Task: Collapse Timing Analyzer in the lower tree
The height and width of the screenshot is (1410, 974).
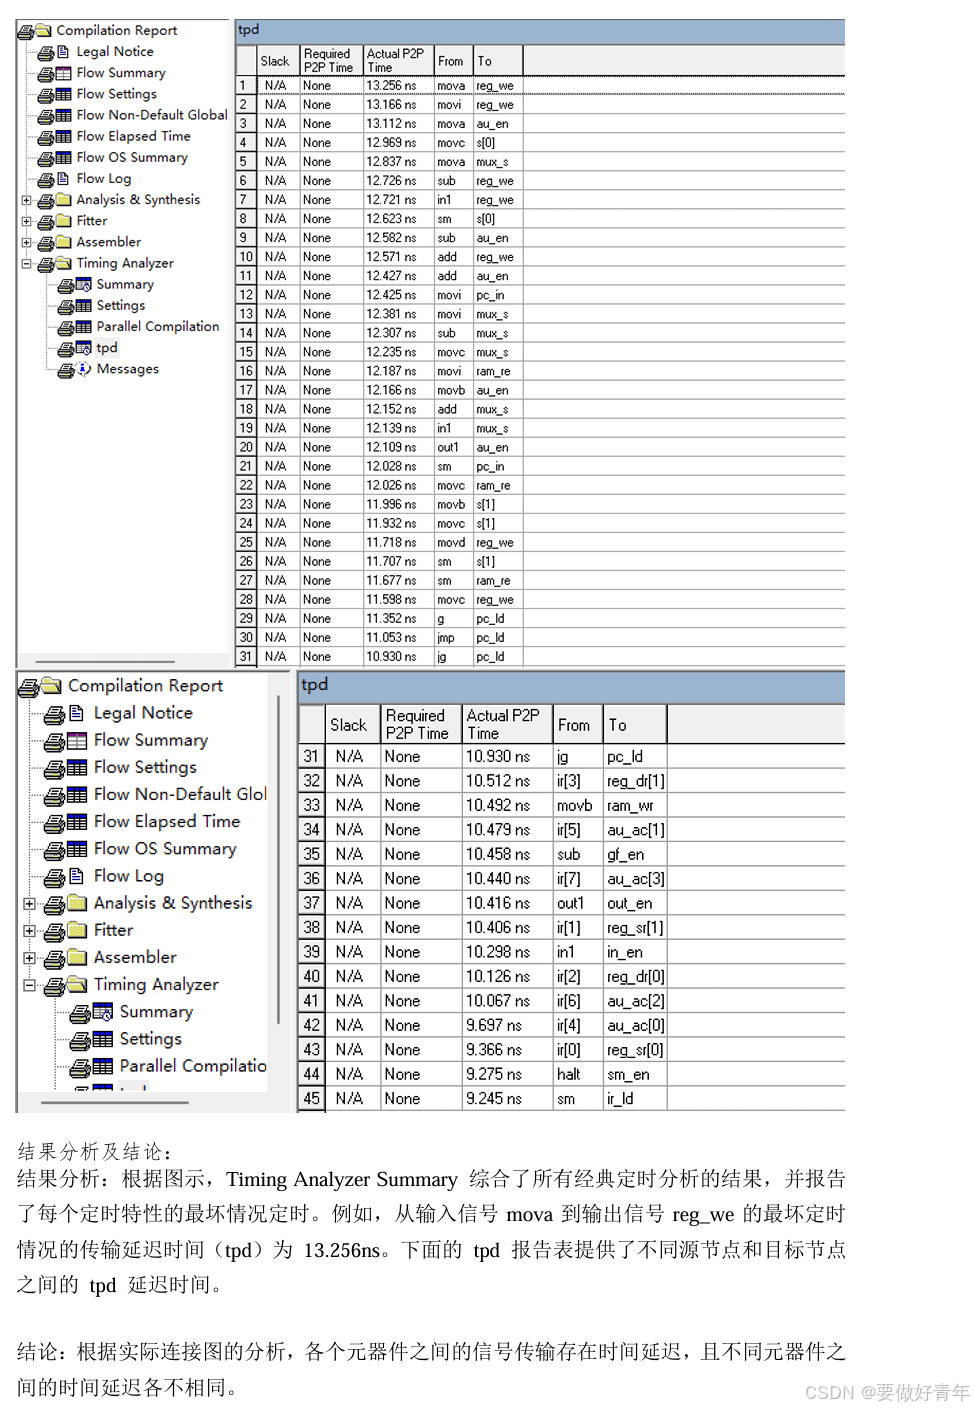Action: pos(30,985)
